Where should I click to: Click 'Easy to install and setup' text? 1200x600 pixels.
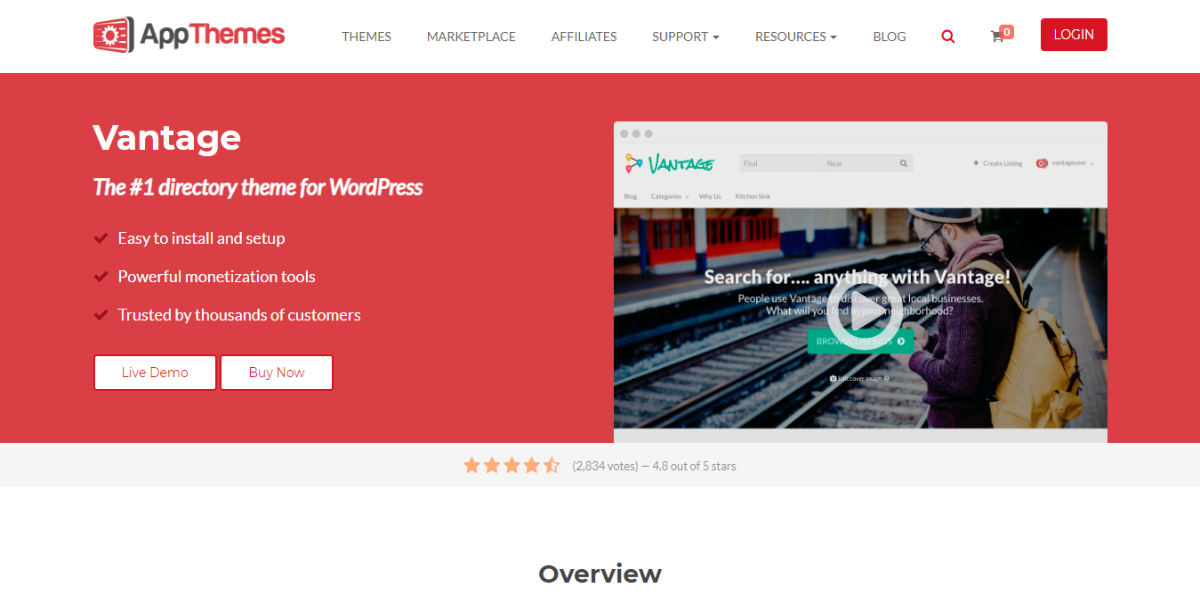(x=201, y=238)
